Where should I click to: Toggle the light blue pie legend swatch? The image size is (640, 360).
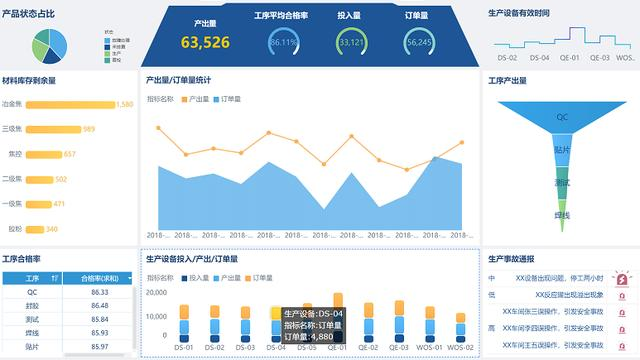[x=107, y=40]
